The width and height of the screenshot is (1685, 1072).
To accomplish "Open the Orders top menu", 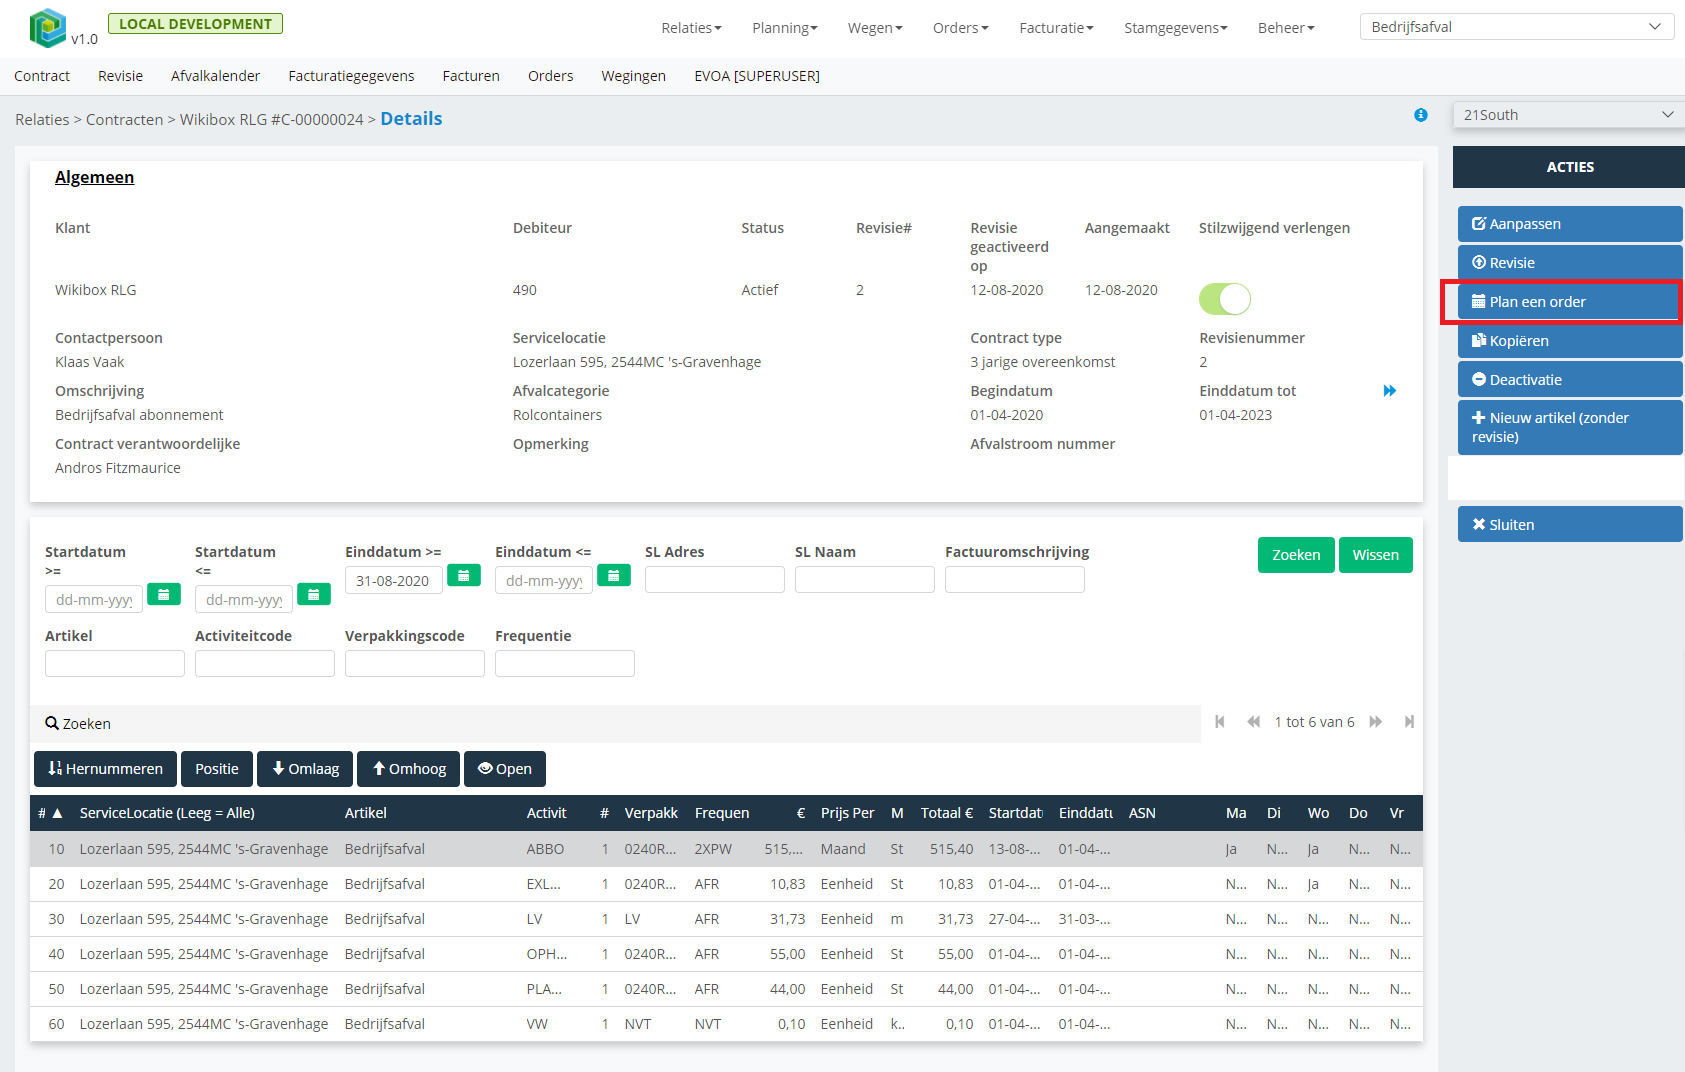I will click(x=960, y=28).
